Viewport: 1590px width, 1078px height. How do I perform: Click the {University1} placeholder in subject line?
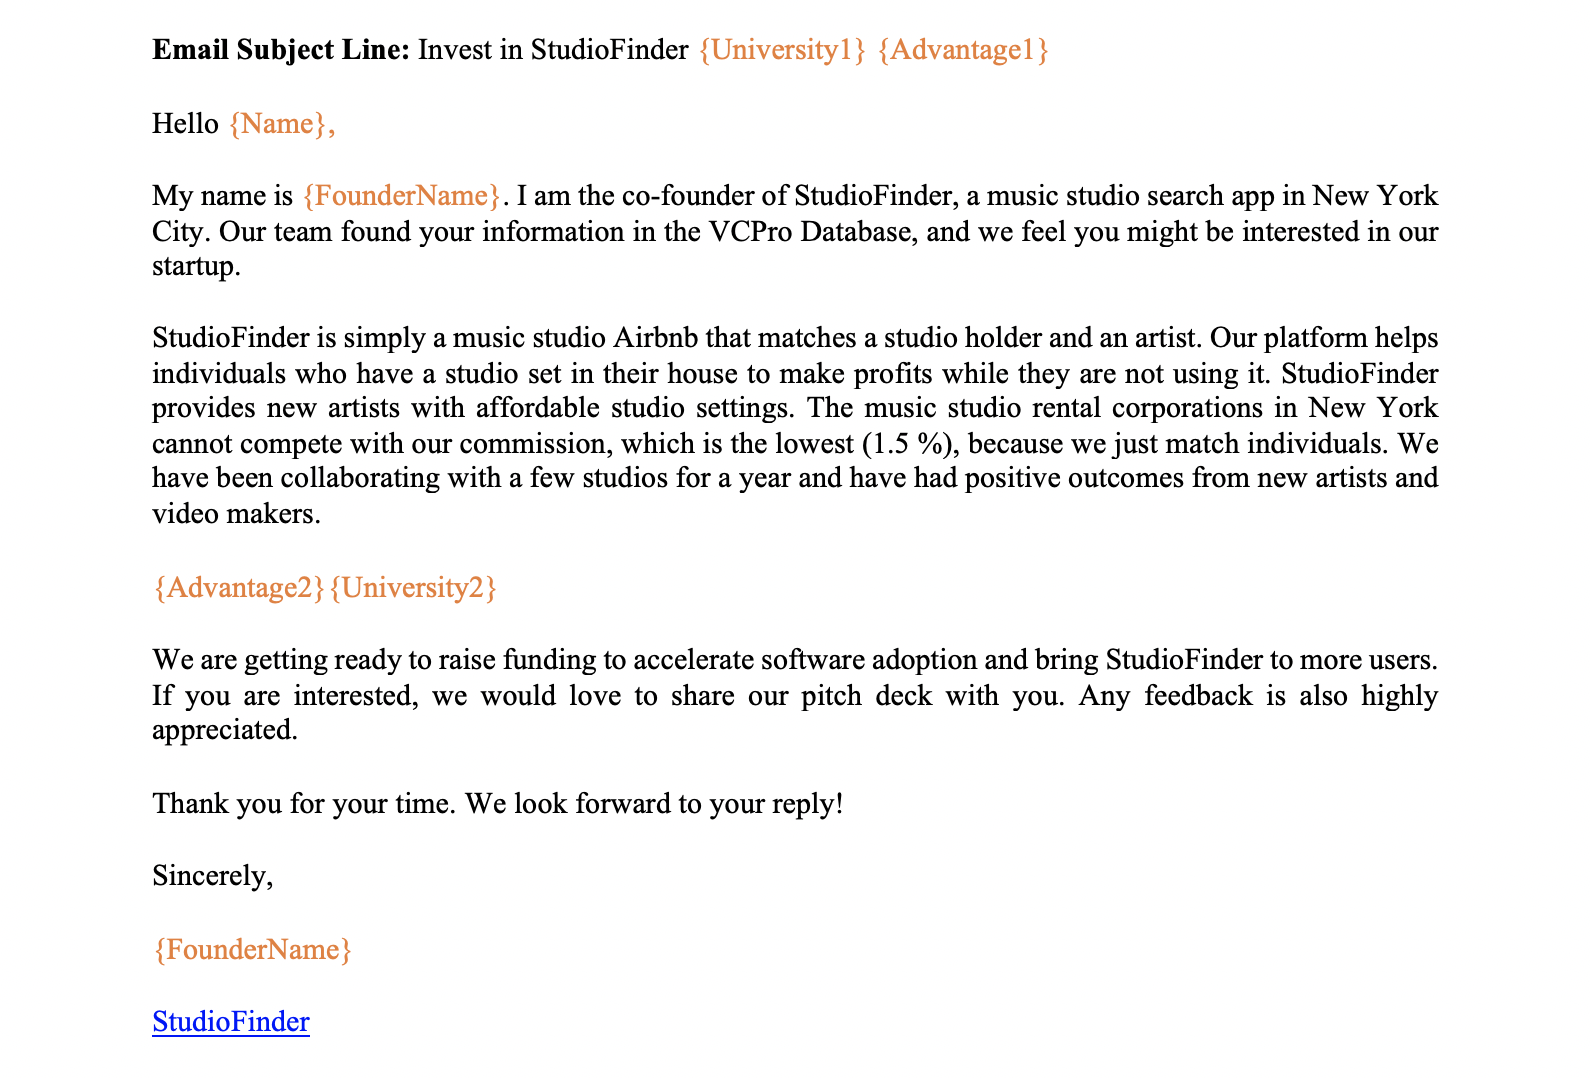point(781,50)
